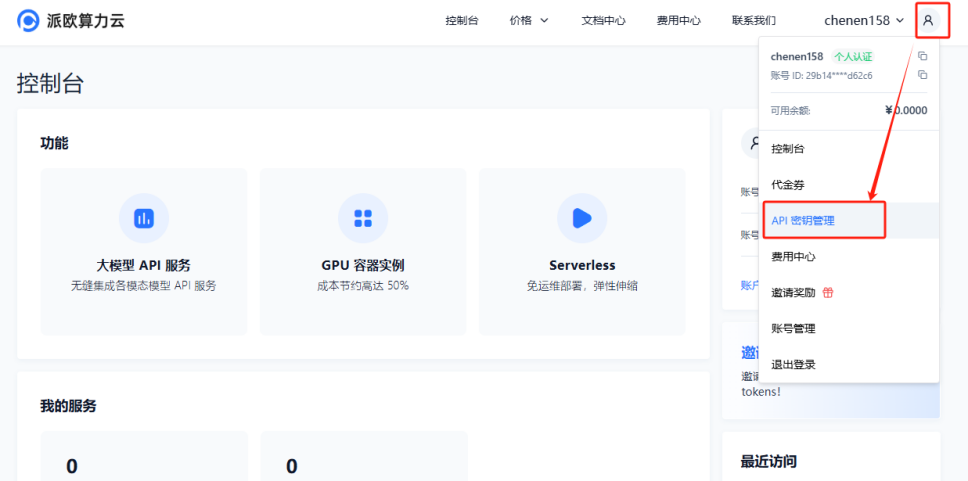The width and height of the screenshot is (968, 481).
Task: Click the GPU 容器实例 grid icon
Action: coord(363,218)
